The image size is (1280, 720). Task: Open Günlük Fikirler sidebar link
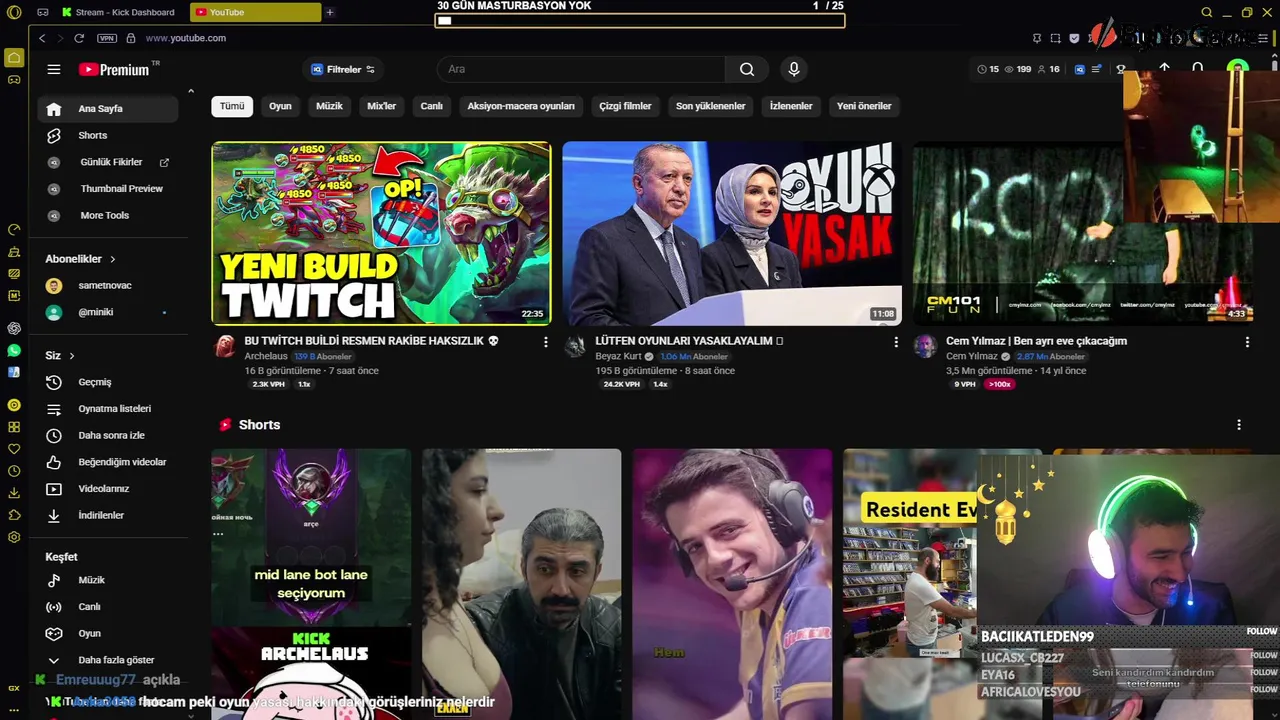pos(108,162)
